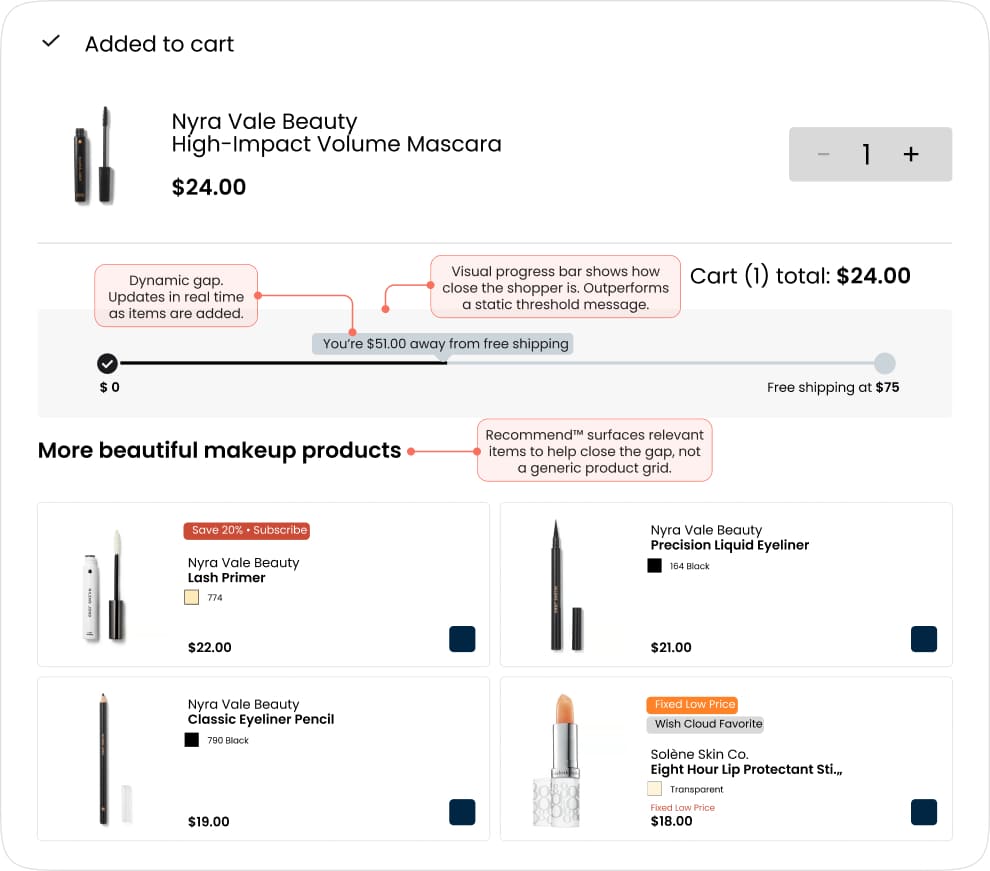The image size is (990, 871).
Task: Open the Precision Liquid Eyeliner link
Action: [730, 545]
